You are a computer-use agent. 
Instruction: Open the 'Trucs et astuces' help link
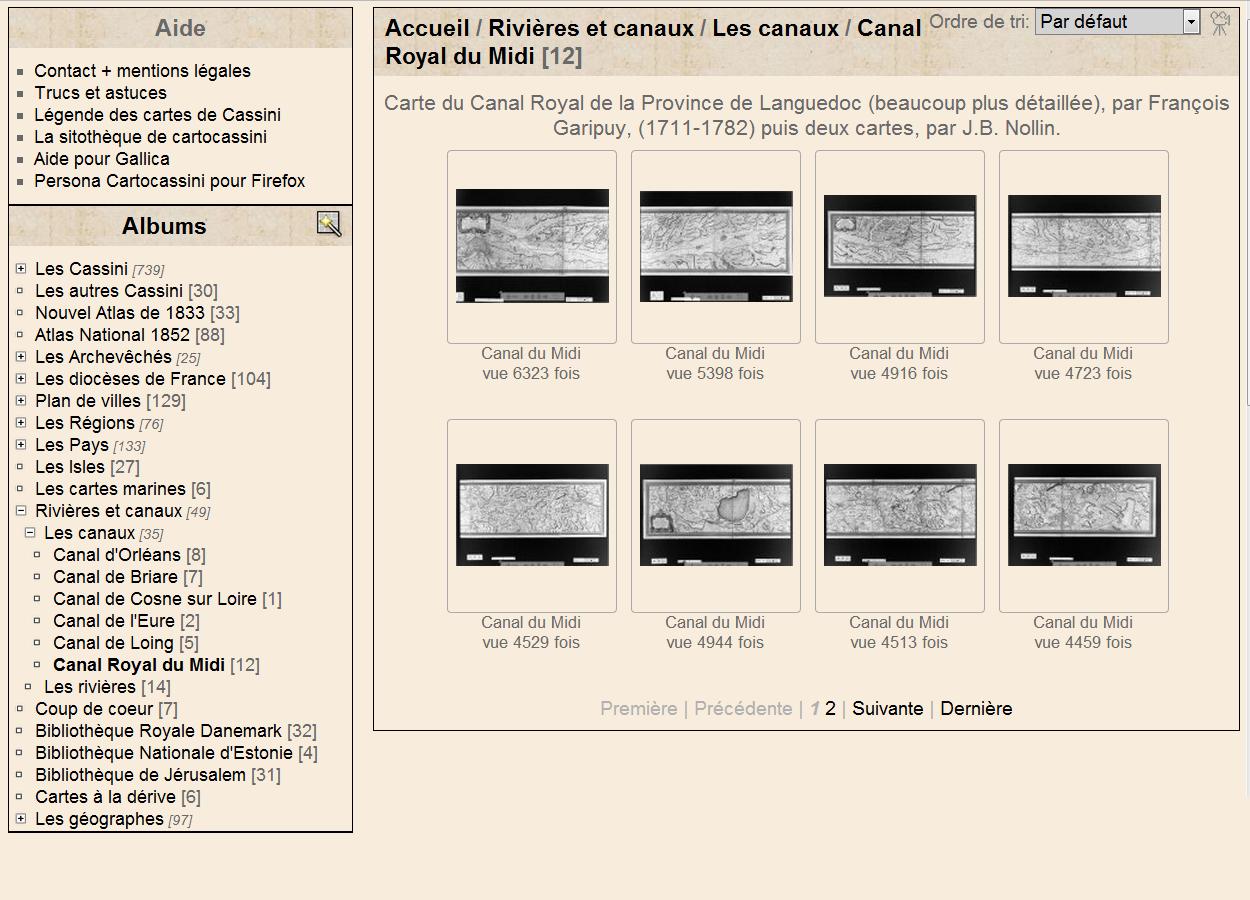click(x=100, y=93)
